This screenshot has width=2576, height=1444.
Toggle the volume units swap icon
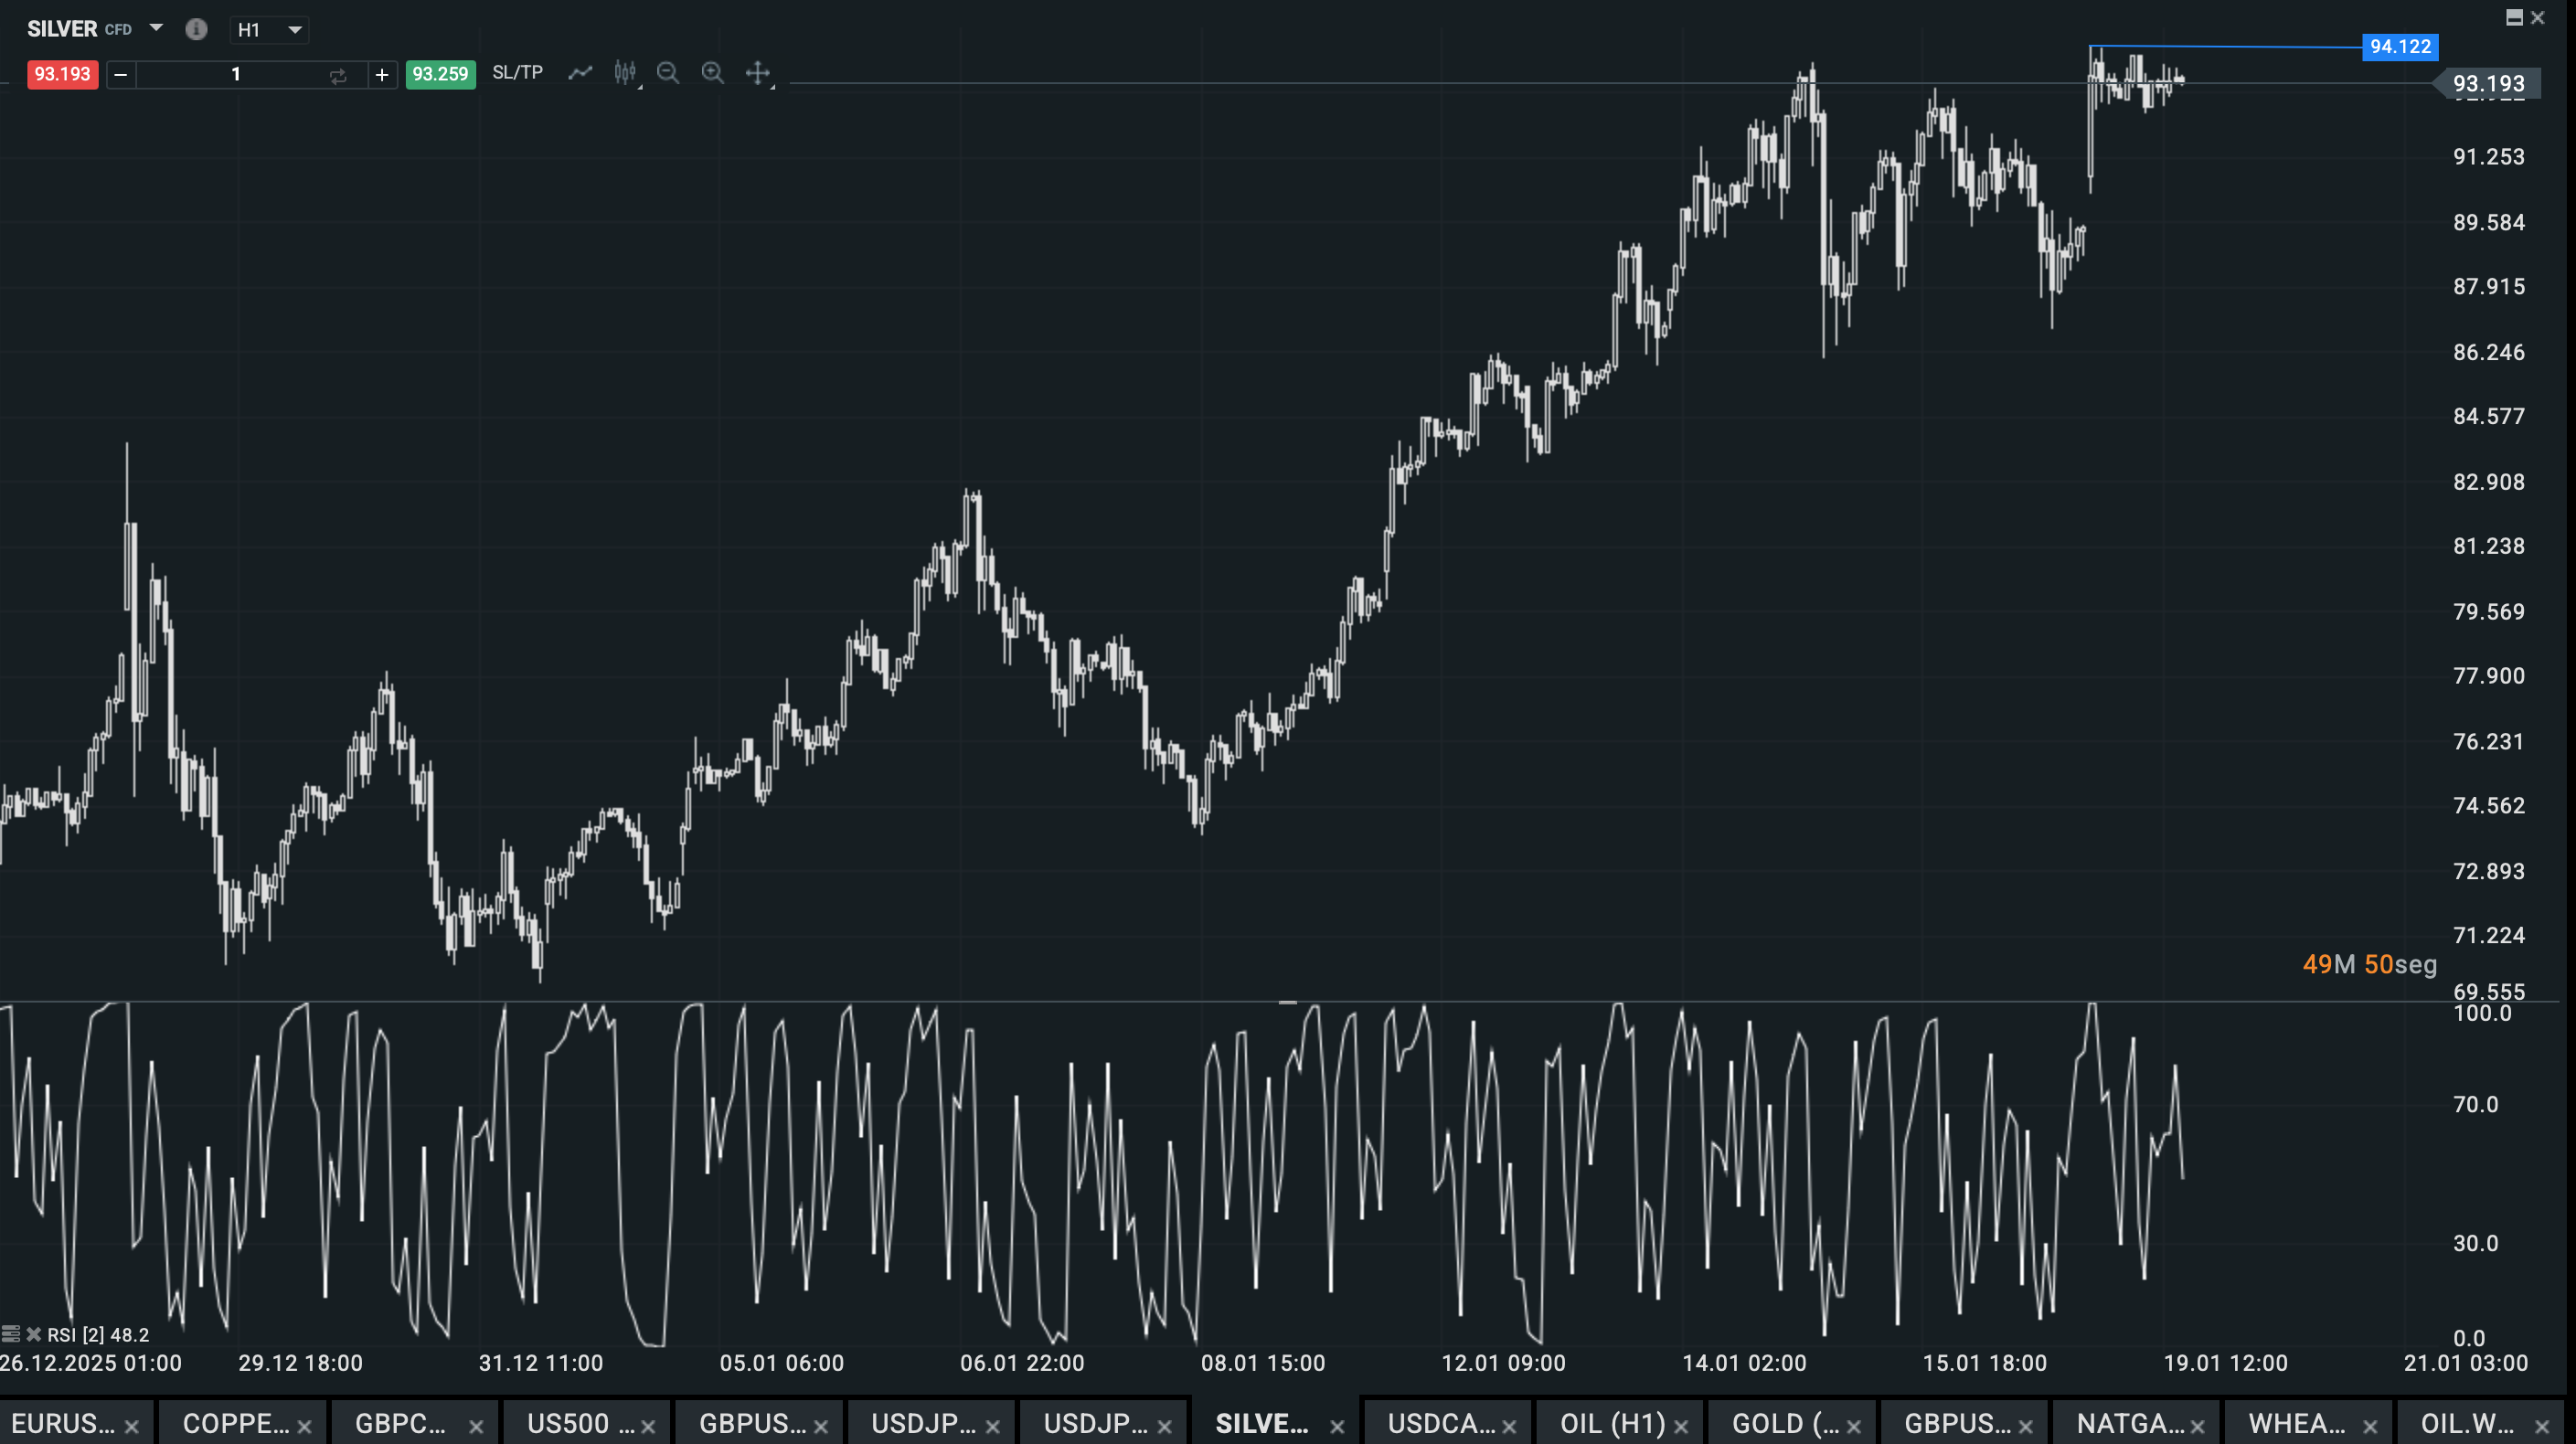(338, 75)
